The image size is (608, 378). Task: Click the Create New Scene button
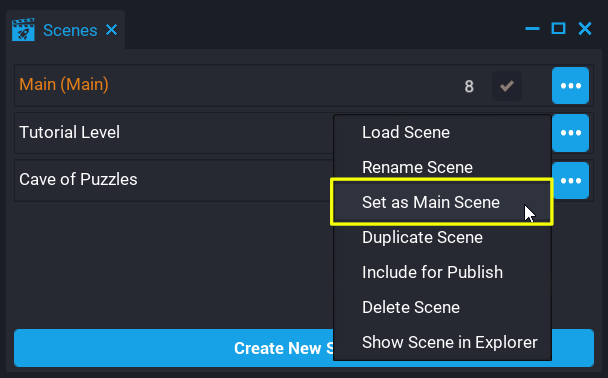304,348
